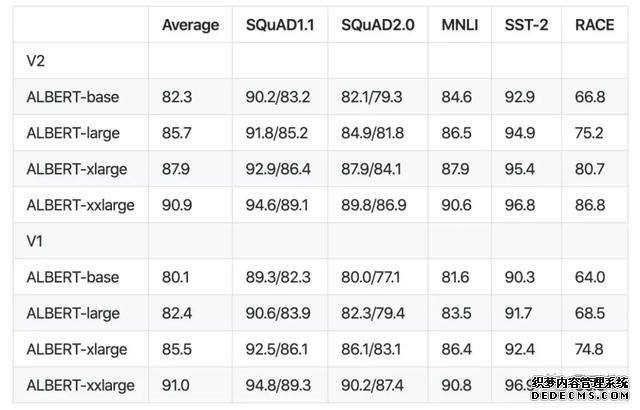
Task: Select the 89.8/86.9 SQuAD2.0 cell
Action: pos(374,205)
